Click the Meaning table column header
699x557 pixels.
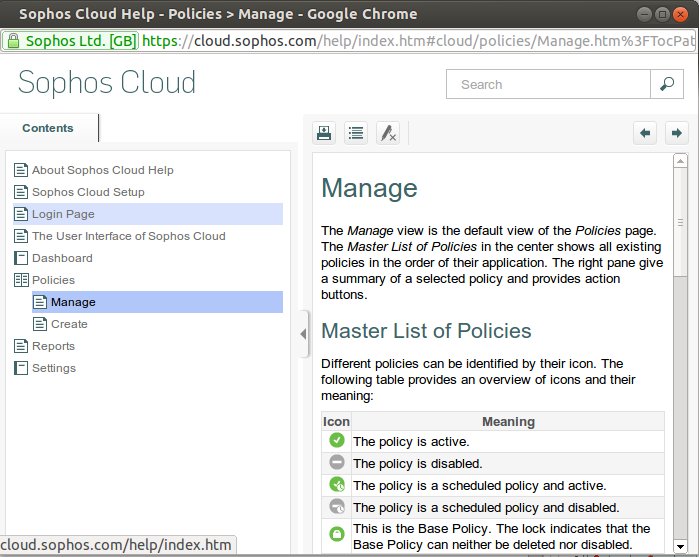click(x=508, y=421)
